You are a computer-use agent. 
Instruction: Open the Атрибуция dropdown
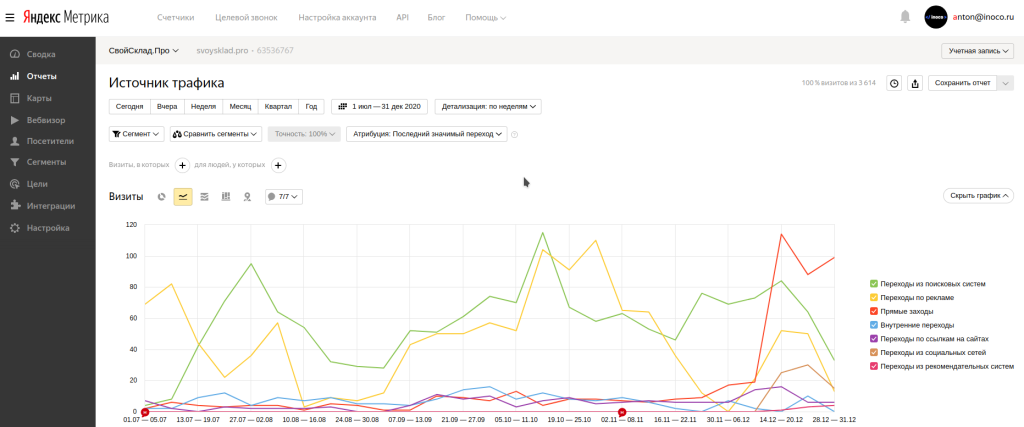426,134
